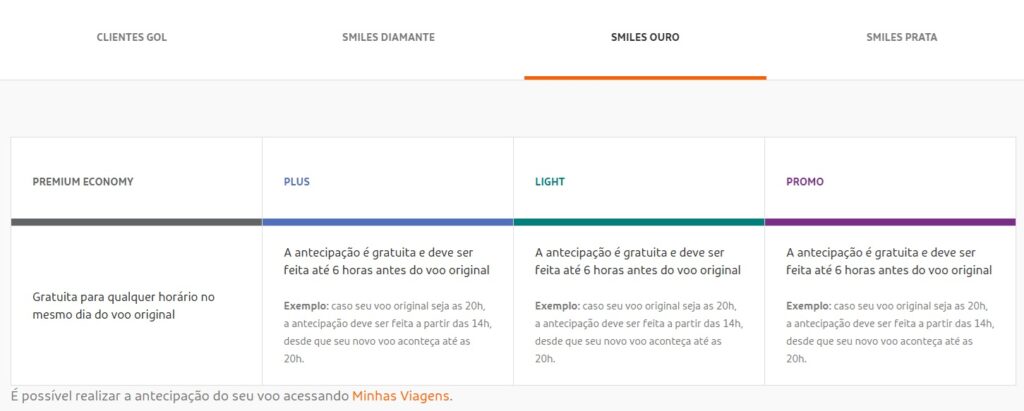1024x411 pixels.
Task: Click the Exemplo paragraph in Plus column
Action: pos(387,332)
